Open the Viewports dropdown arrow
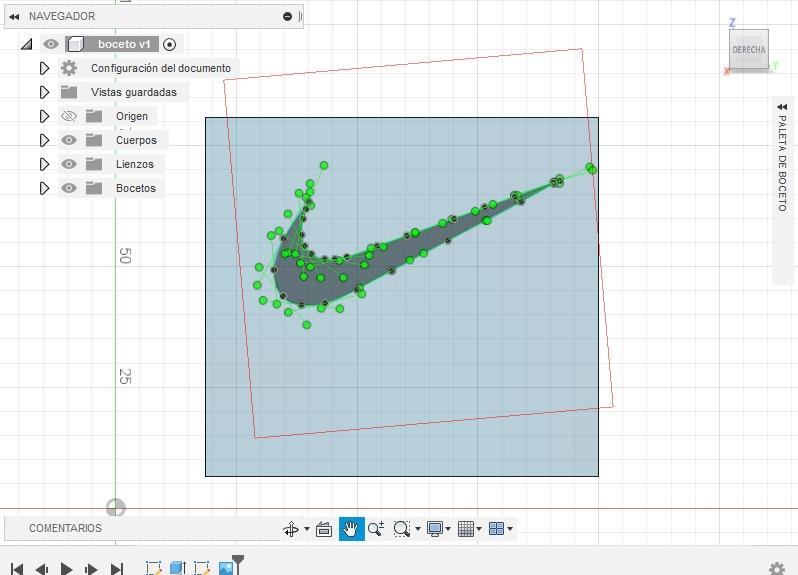The width and height of the screenshot is (798, 575). (510, 529)
